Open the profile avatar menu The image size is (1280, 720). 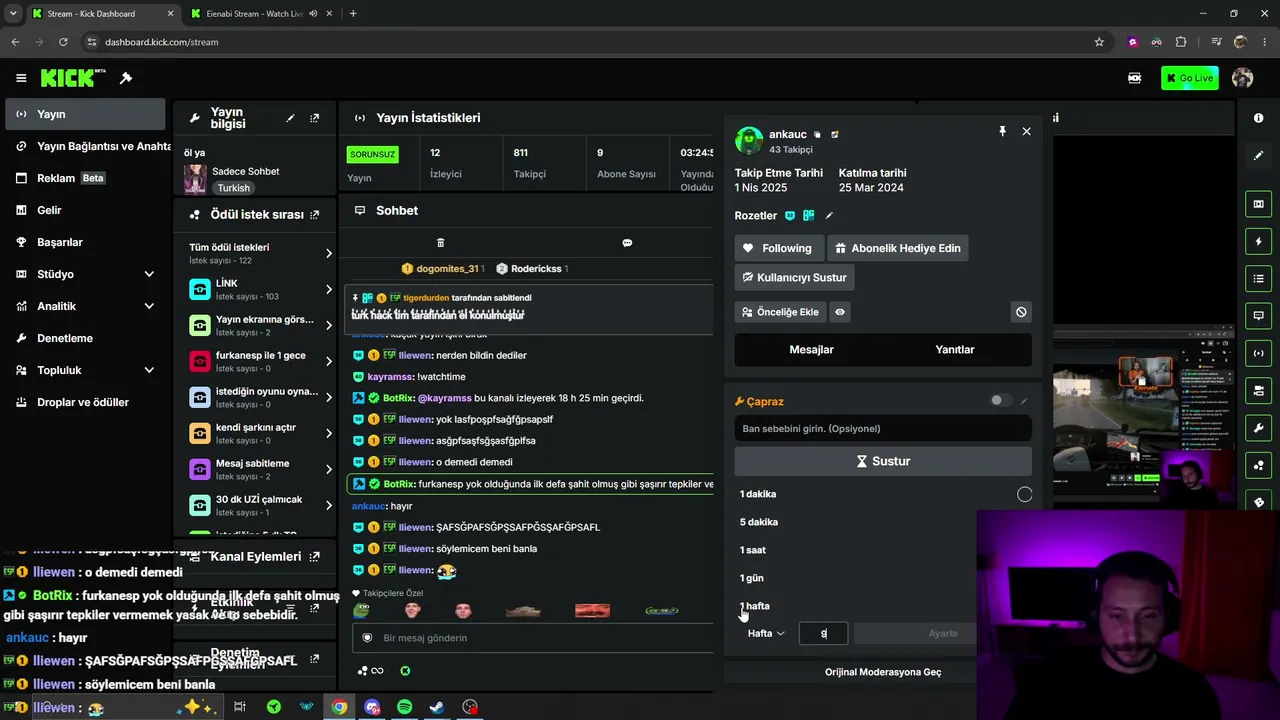[1243, 78]
